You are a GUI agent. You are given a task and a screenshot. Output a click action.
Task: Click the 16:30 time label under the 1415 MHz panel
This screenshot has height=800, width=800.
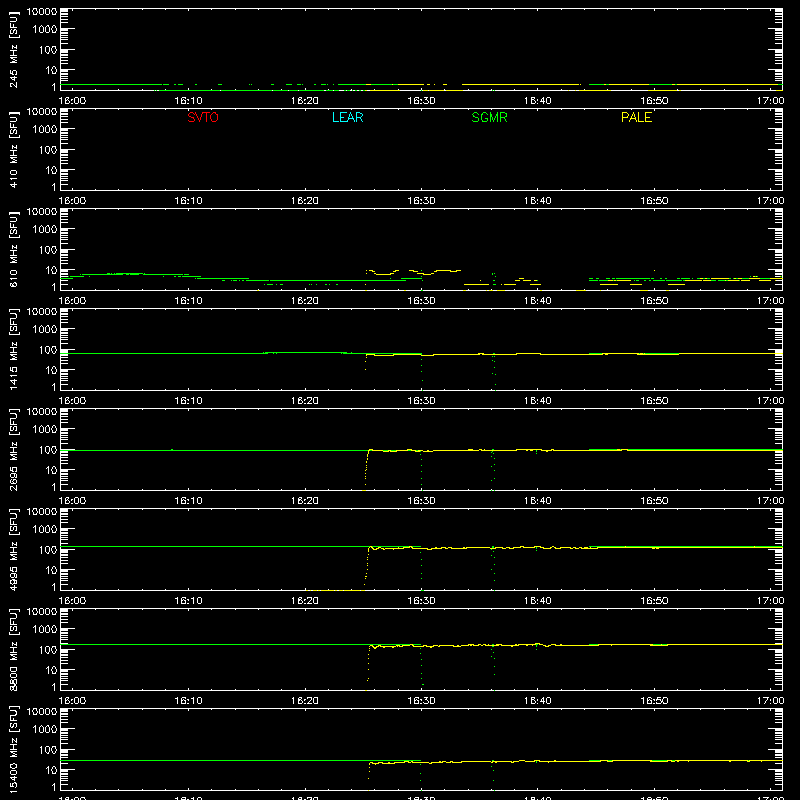421,401
